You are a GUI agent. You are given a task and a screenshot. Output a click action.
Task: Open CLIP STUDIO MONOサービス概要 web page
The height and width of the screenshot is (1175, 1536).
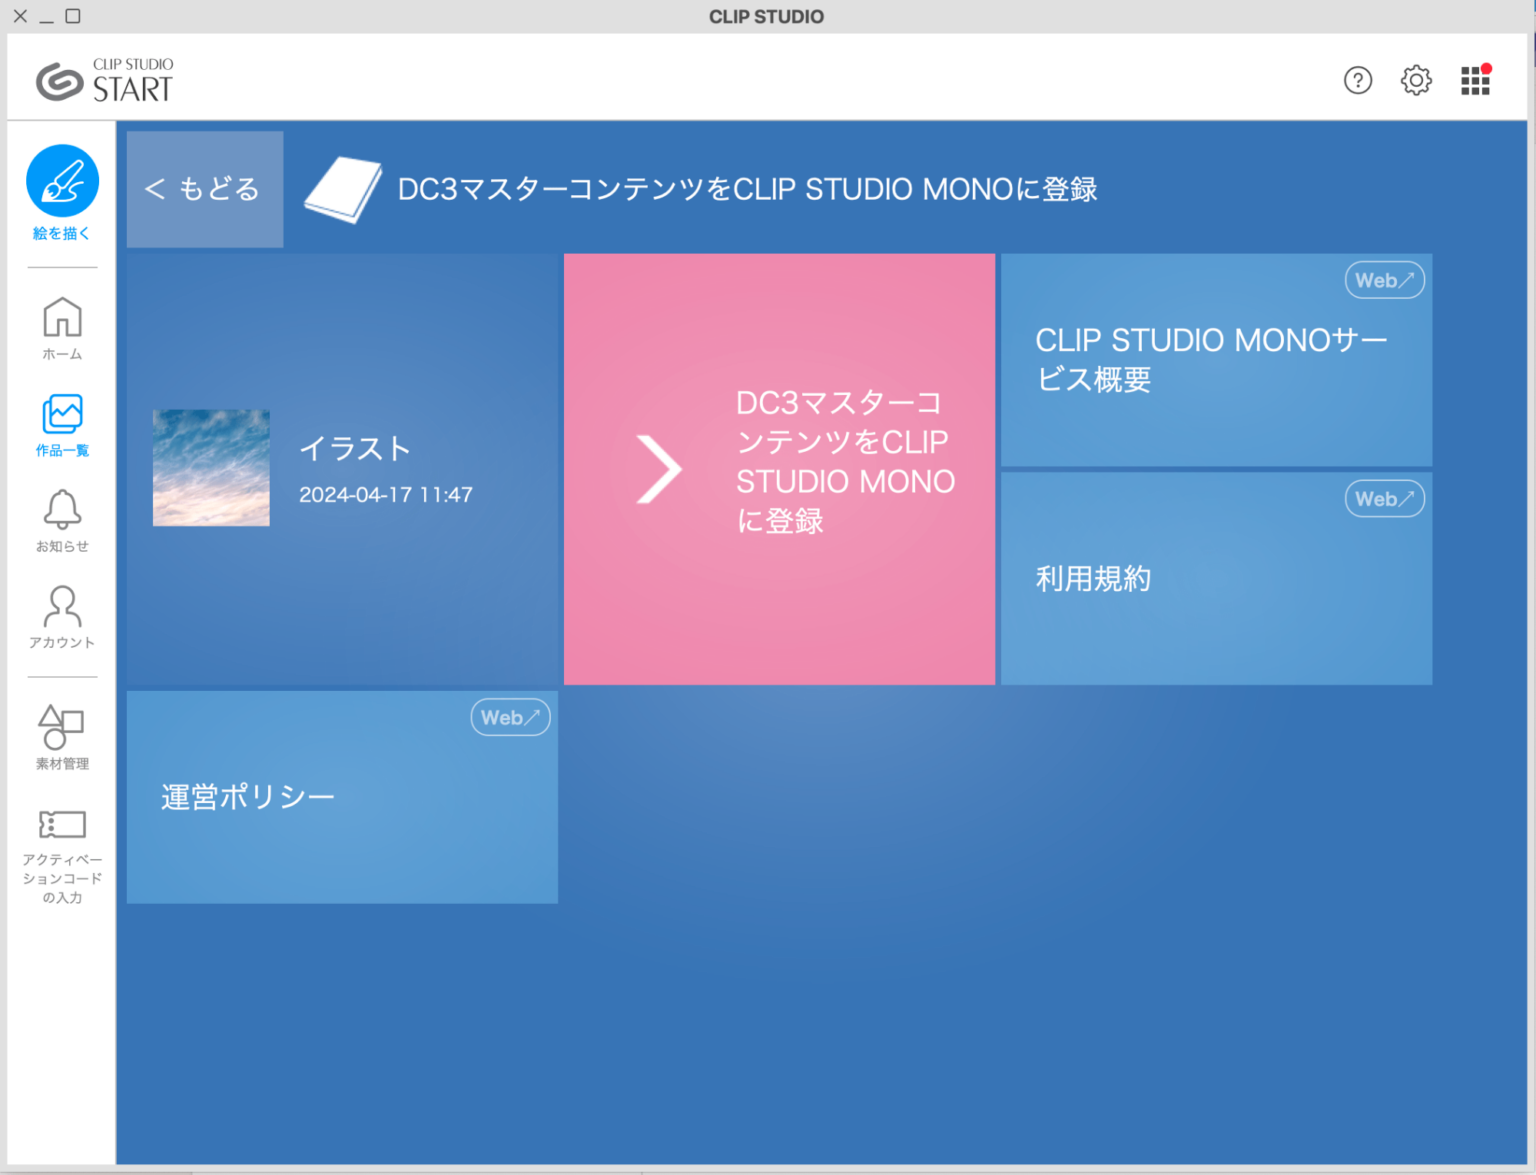(1215, 362)
